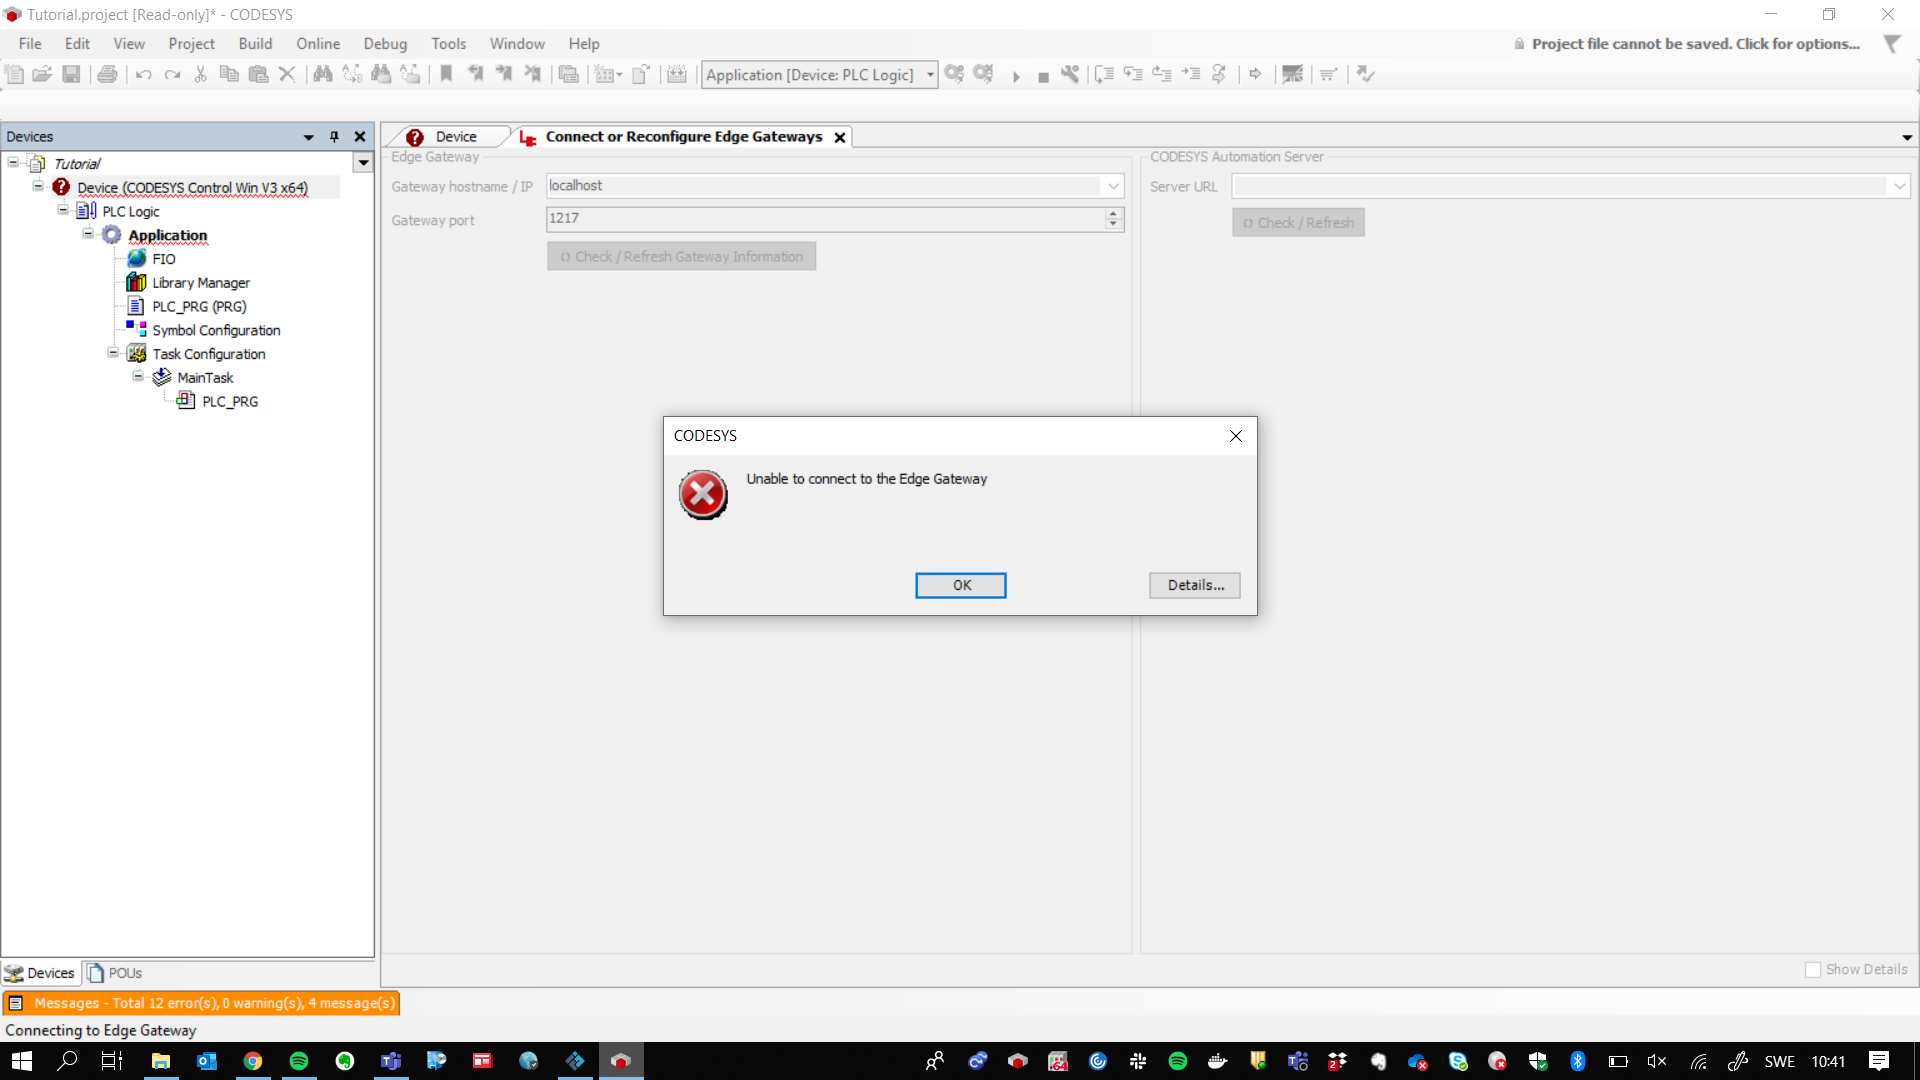Click the Cut scissors toolbar icon
The width and height of the screenshot is (1920, 1080).
point(200,74)
